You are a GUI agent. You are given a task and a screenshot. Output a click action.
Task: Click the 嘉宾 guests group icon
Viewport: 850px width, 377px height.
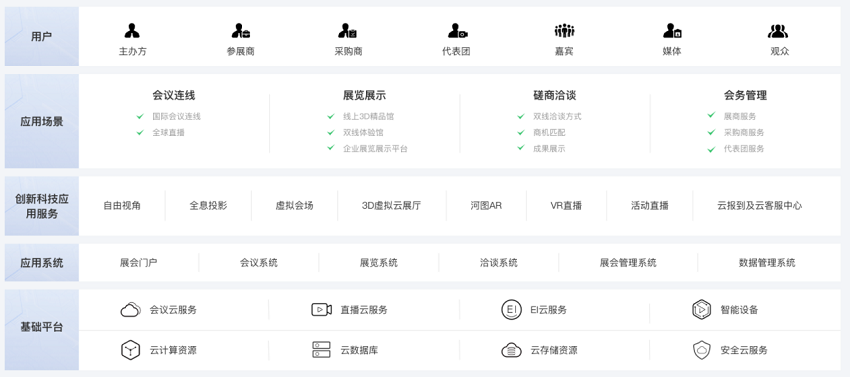(564, 31)
